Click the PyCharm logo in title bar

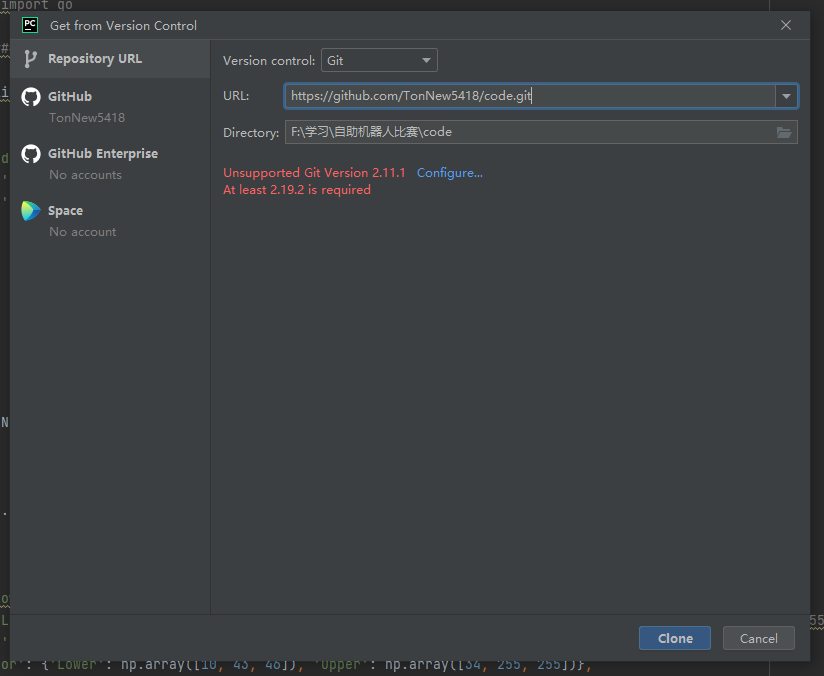coord(30,25)
